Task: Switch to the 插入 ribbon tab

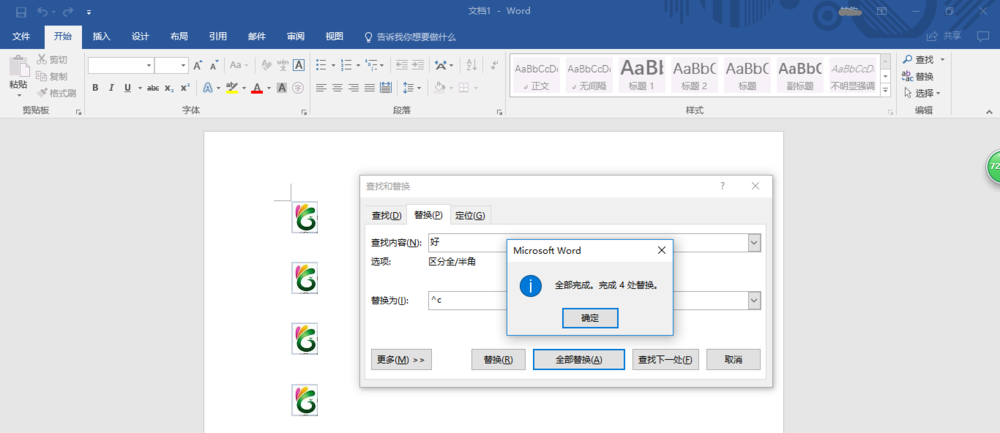Action: pos(101,36)
